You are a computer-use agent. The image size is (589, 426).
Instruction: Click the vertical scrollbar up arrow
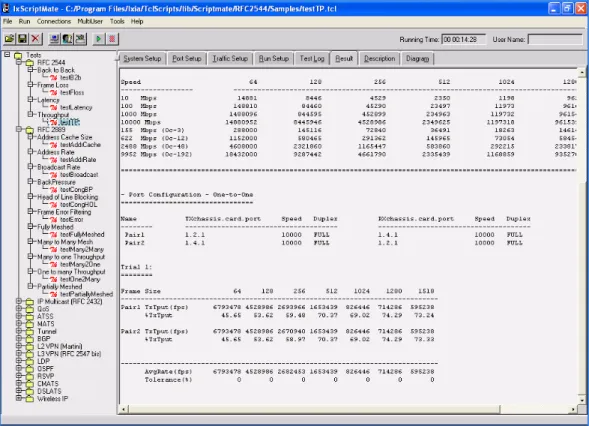point(582,72)
